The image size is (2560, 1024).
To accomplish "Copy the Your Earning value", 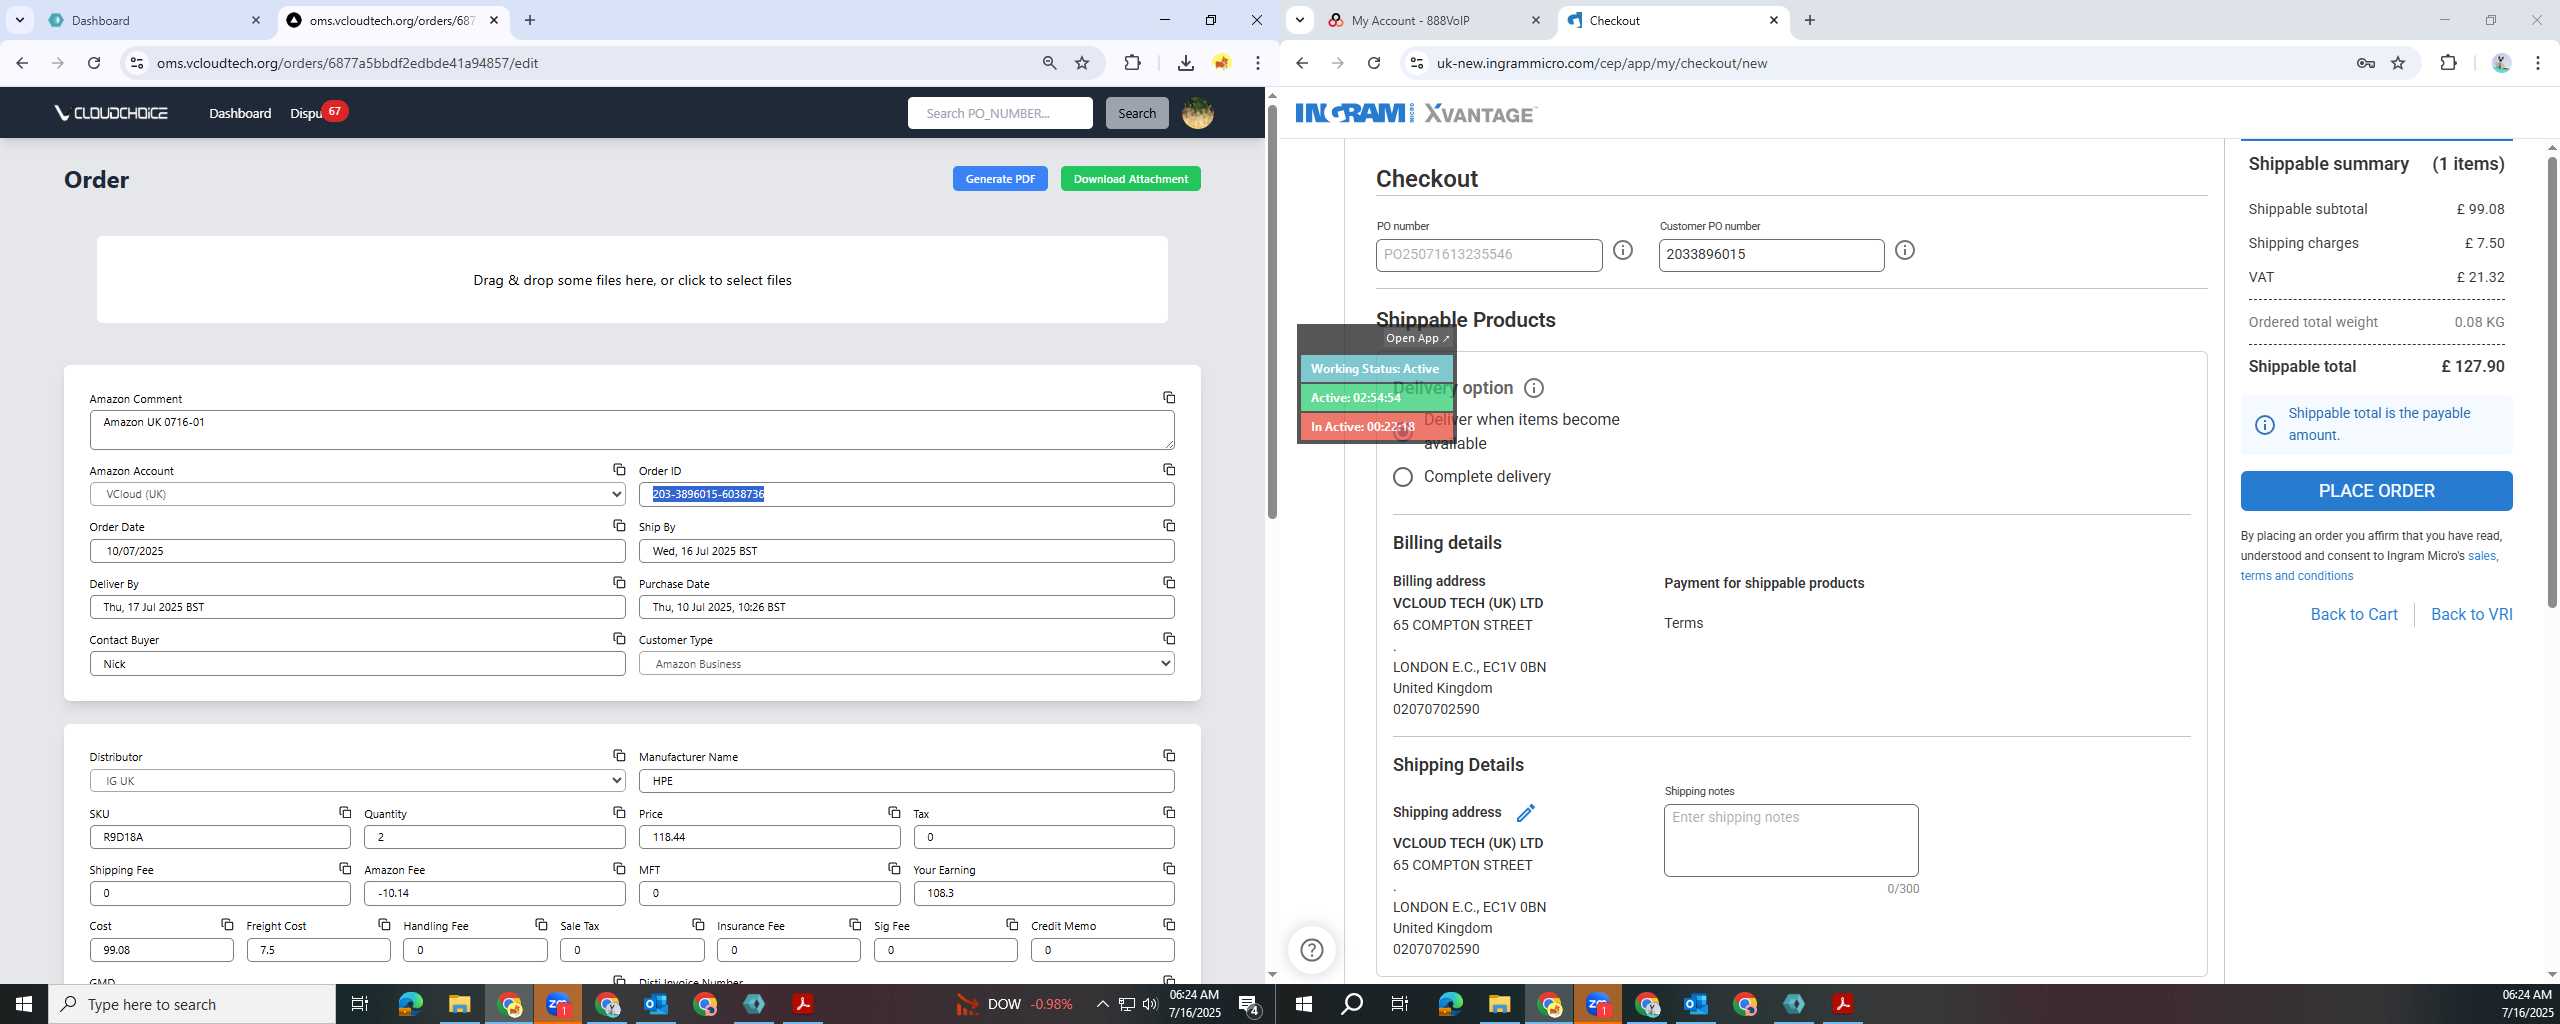I will point(1168,868).
